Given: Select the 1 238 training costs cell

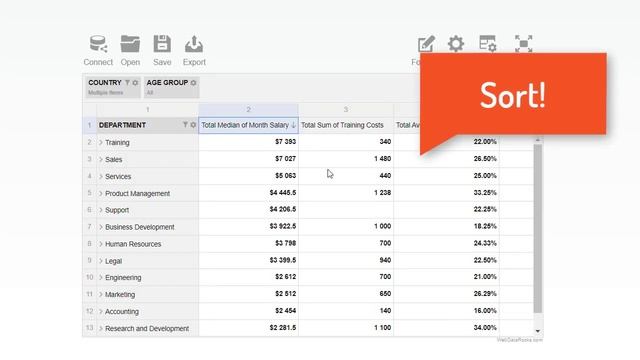Looking at the screenshot, I should point(346,193).
